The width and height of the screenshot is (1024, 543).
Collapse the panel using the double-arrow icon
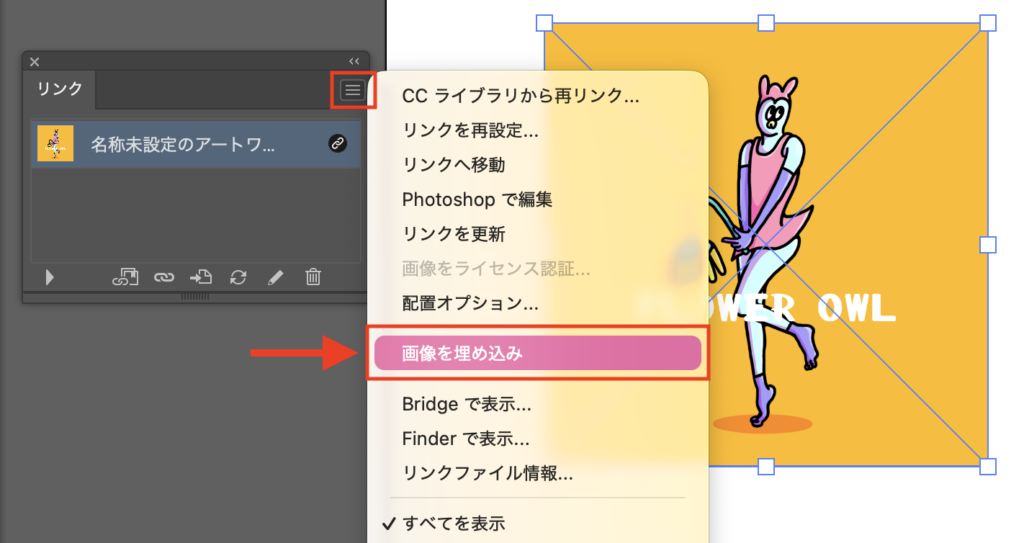[354, 62]
